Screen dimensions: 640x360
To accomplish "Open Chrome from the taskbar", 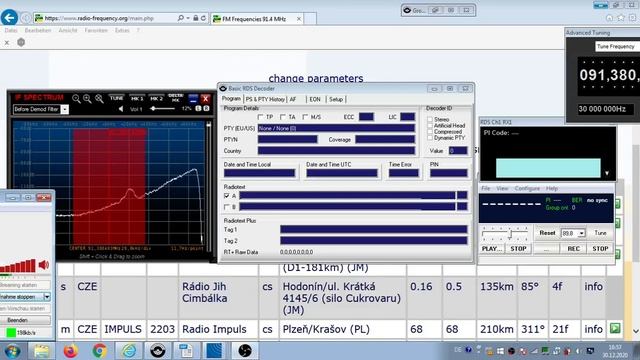I will click(99, 351).
